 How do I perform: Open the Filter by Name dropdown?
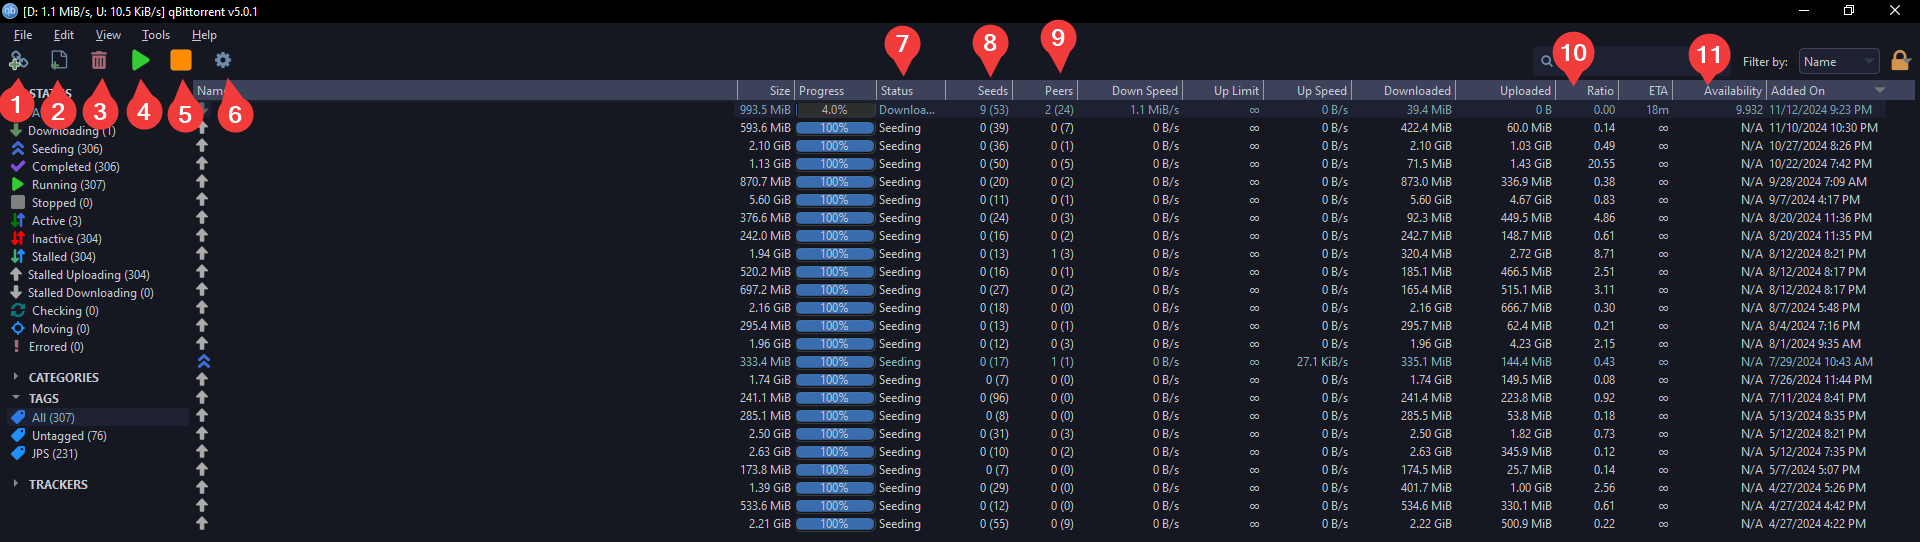click(x=1838, y=62)
